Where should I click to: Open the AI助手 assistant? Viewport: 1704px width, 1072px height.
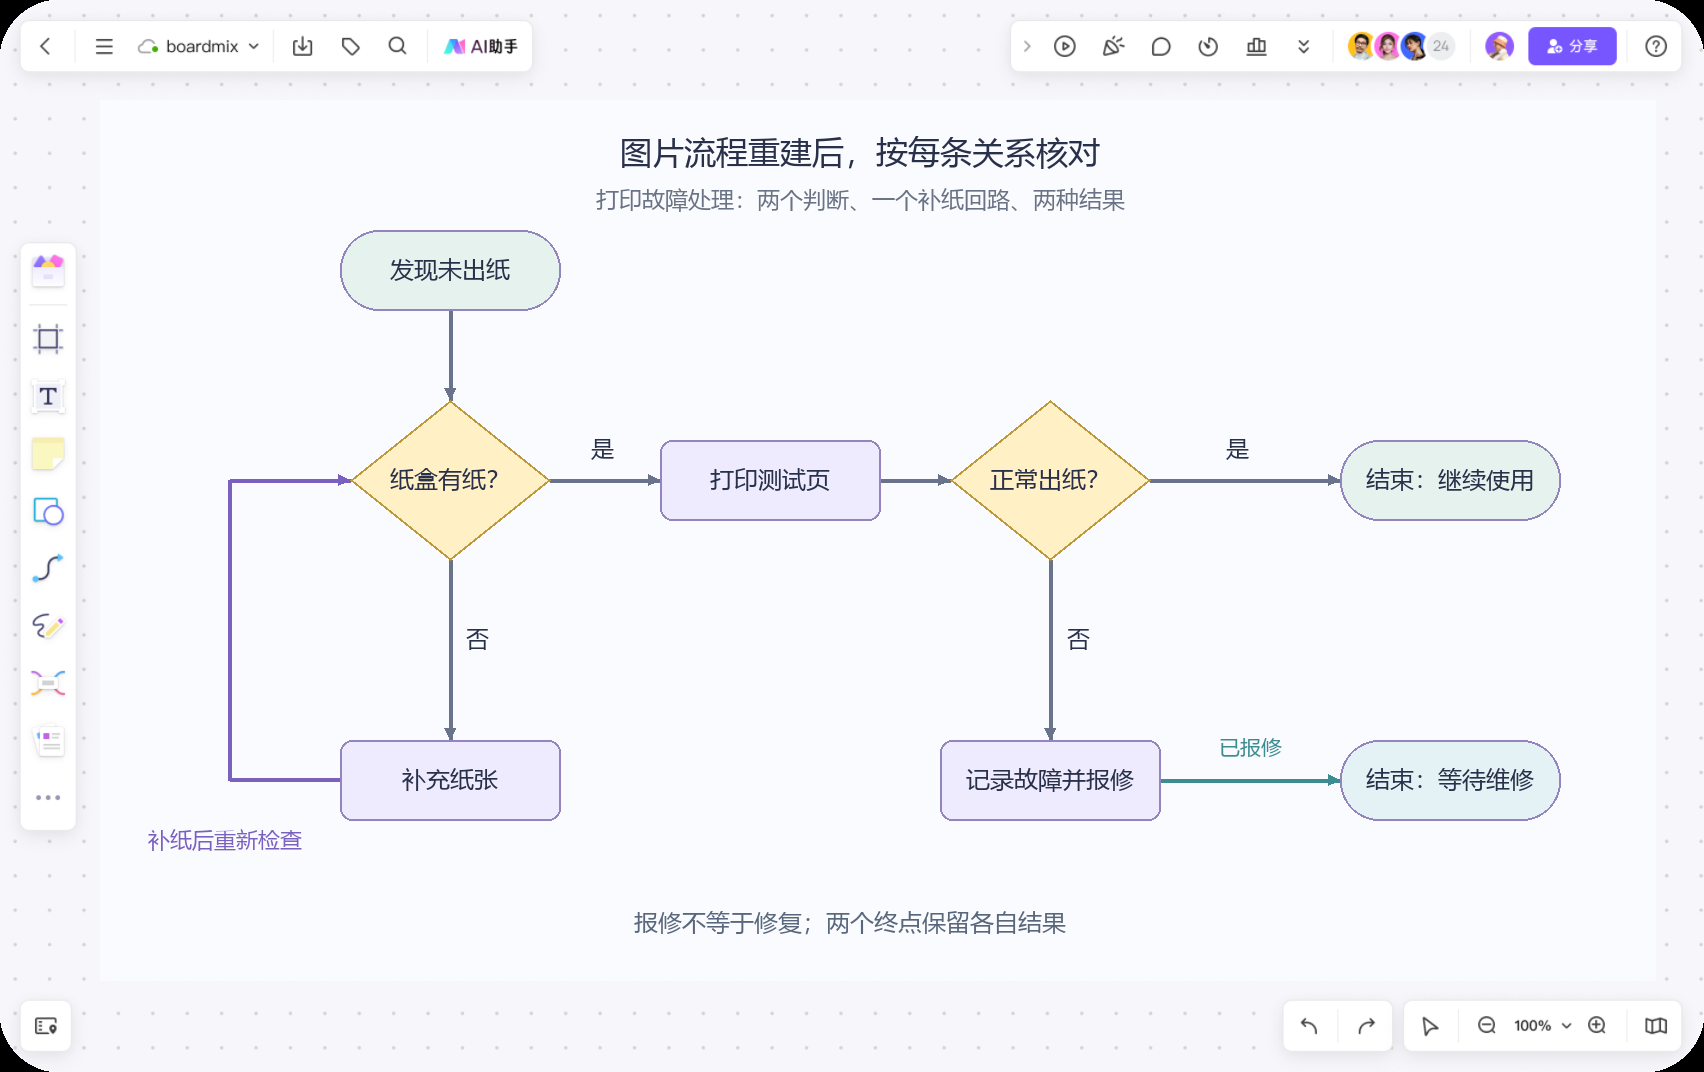coord(481,46)
